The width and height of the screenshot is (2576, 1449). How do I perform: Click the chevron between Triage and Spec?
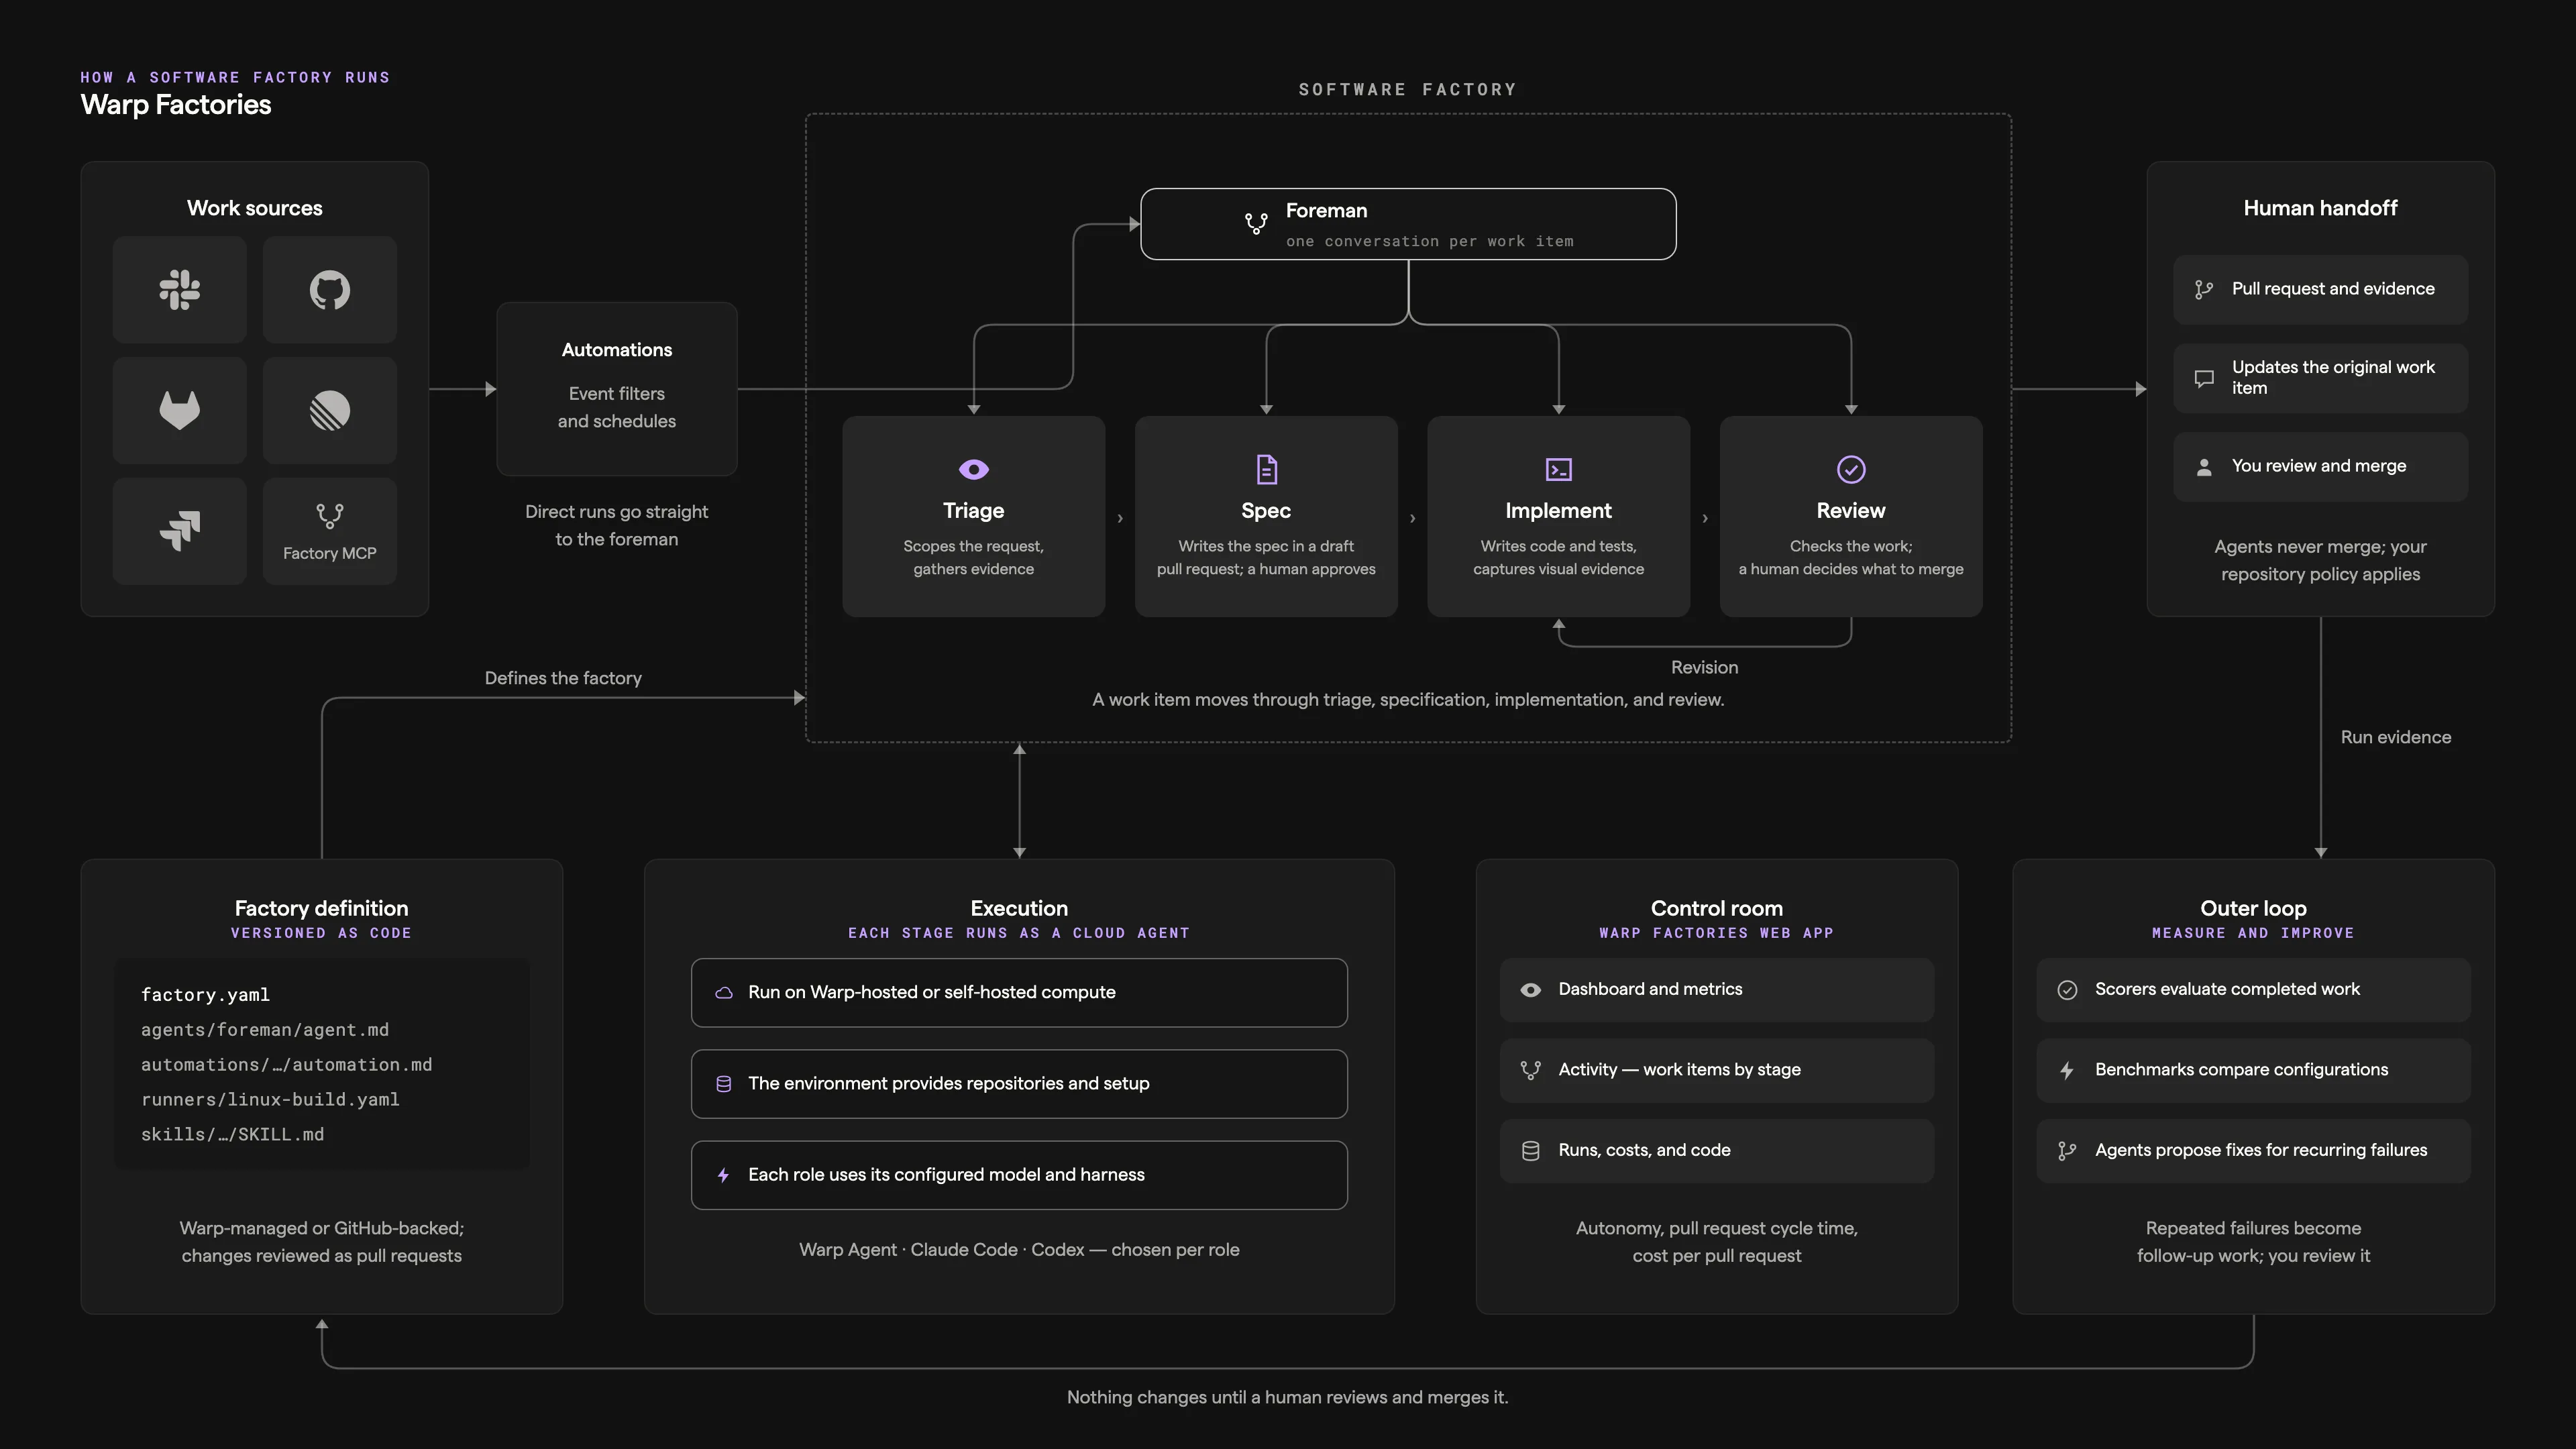click(x=1120, y=518)
